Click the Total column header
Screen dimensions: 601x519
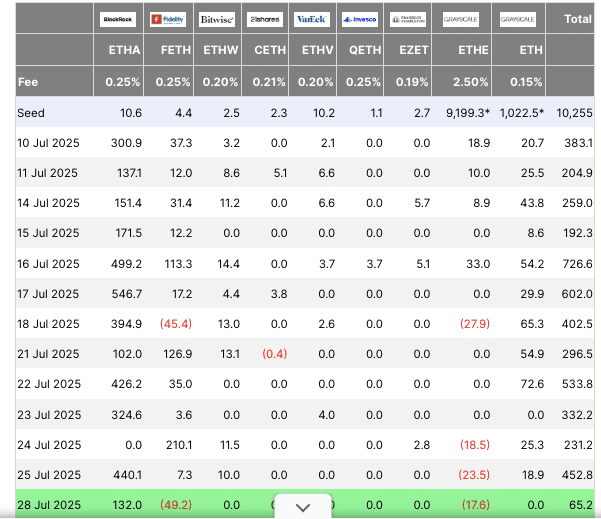[577, 19]
